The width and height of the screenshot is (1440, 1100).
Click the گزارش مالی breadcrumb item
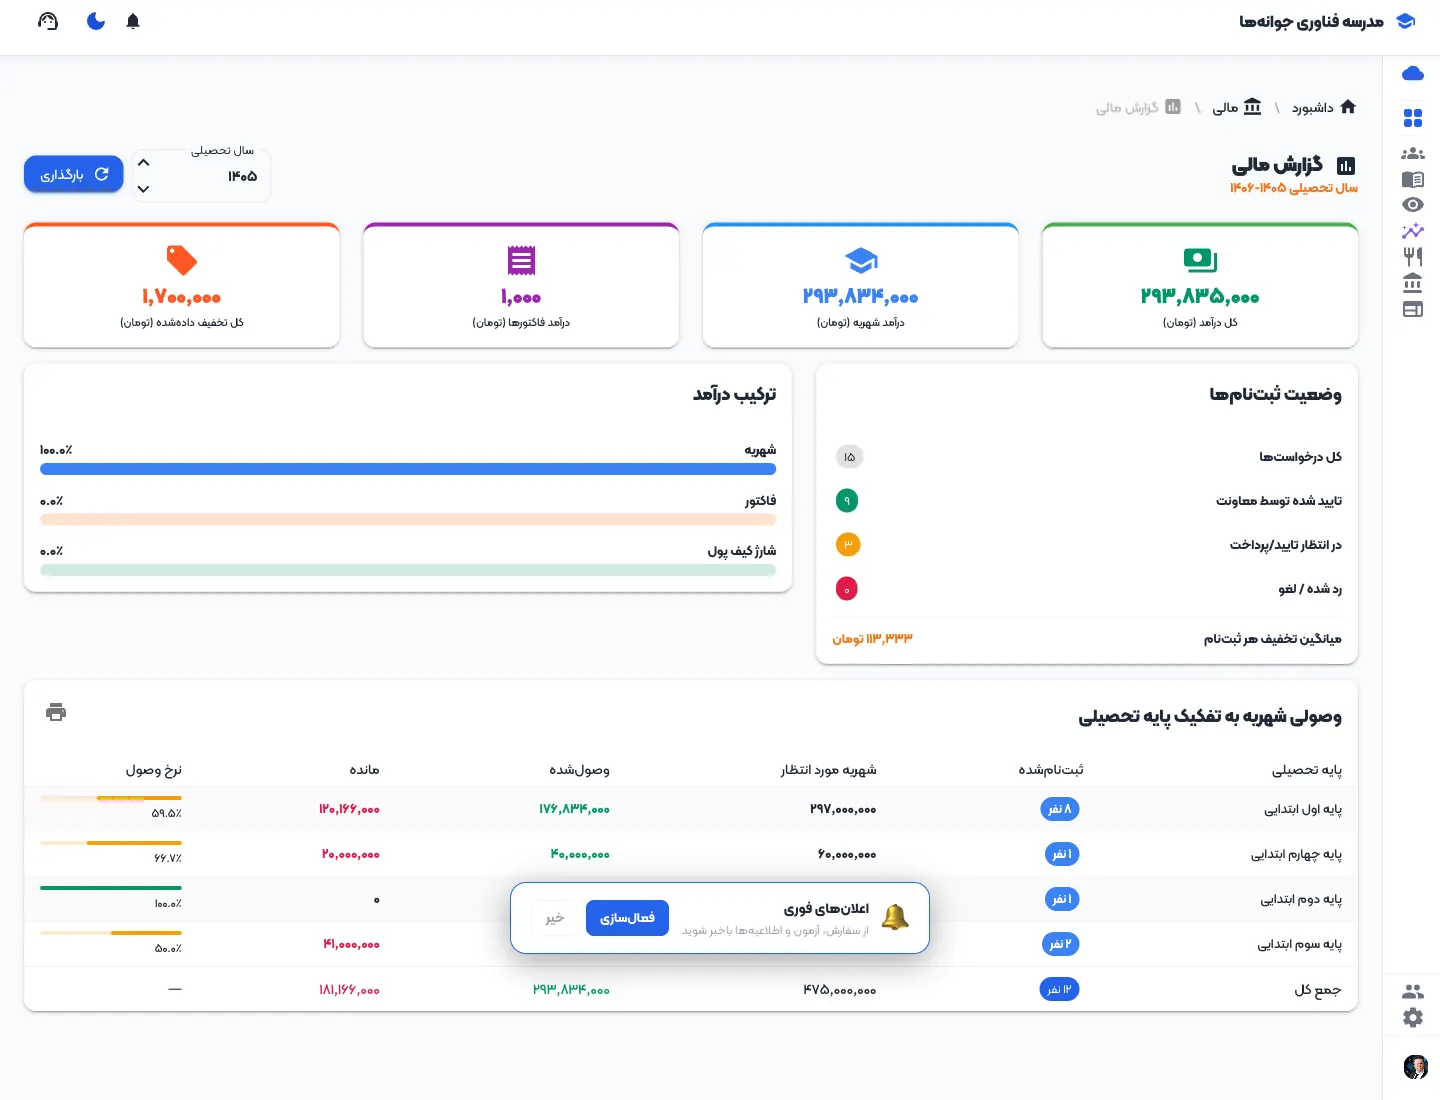[x=1138, y=107]
